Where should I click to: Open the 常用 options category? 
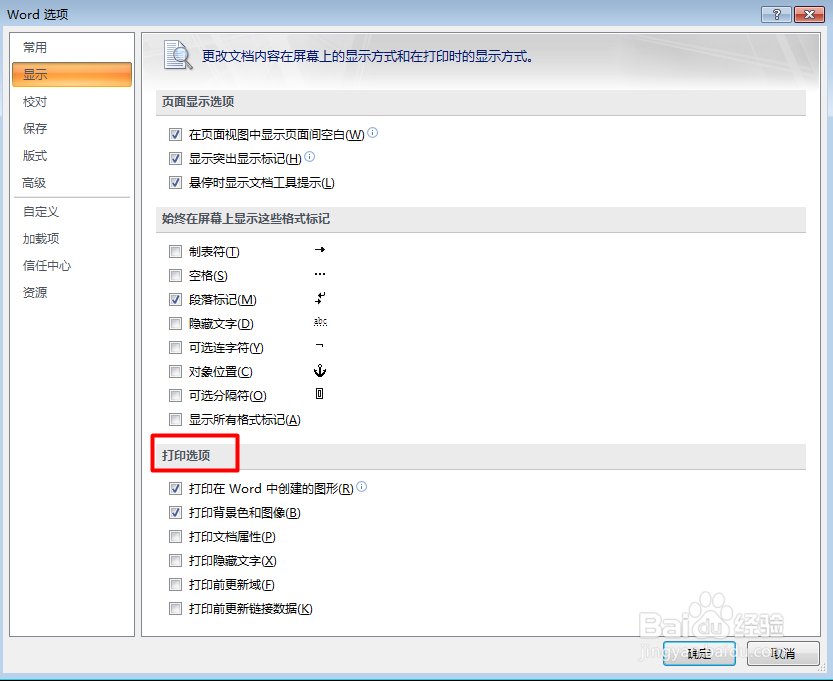pos(35,47)
